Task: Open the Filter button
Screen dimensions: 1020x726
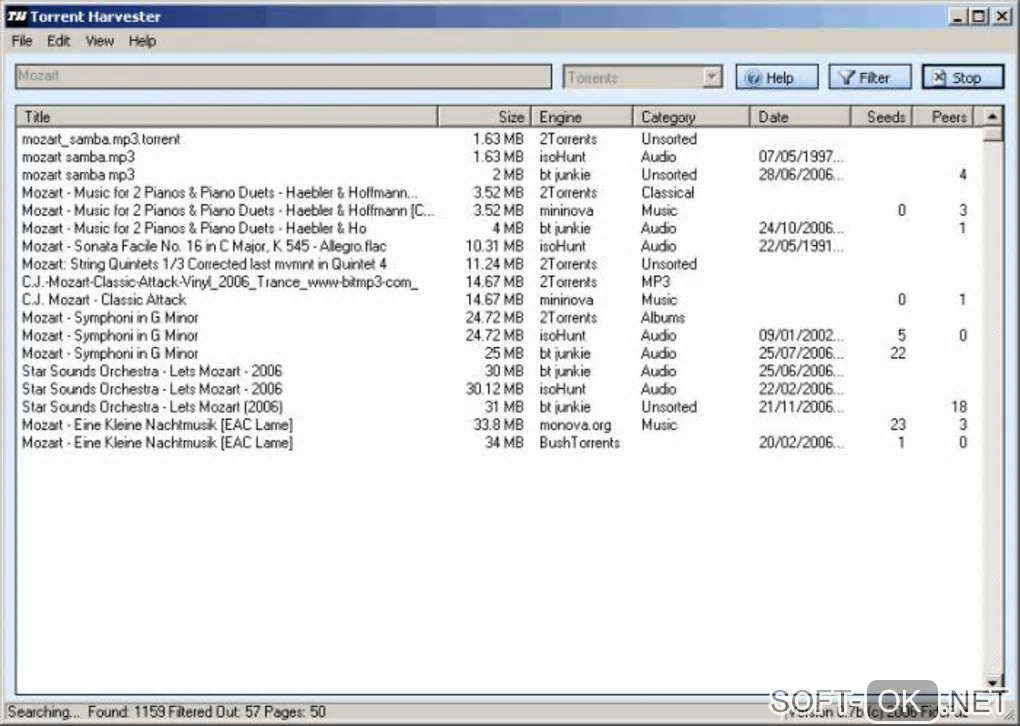Action: pyautogui.click(x=870, y=77)
